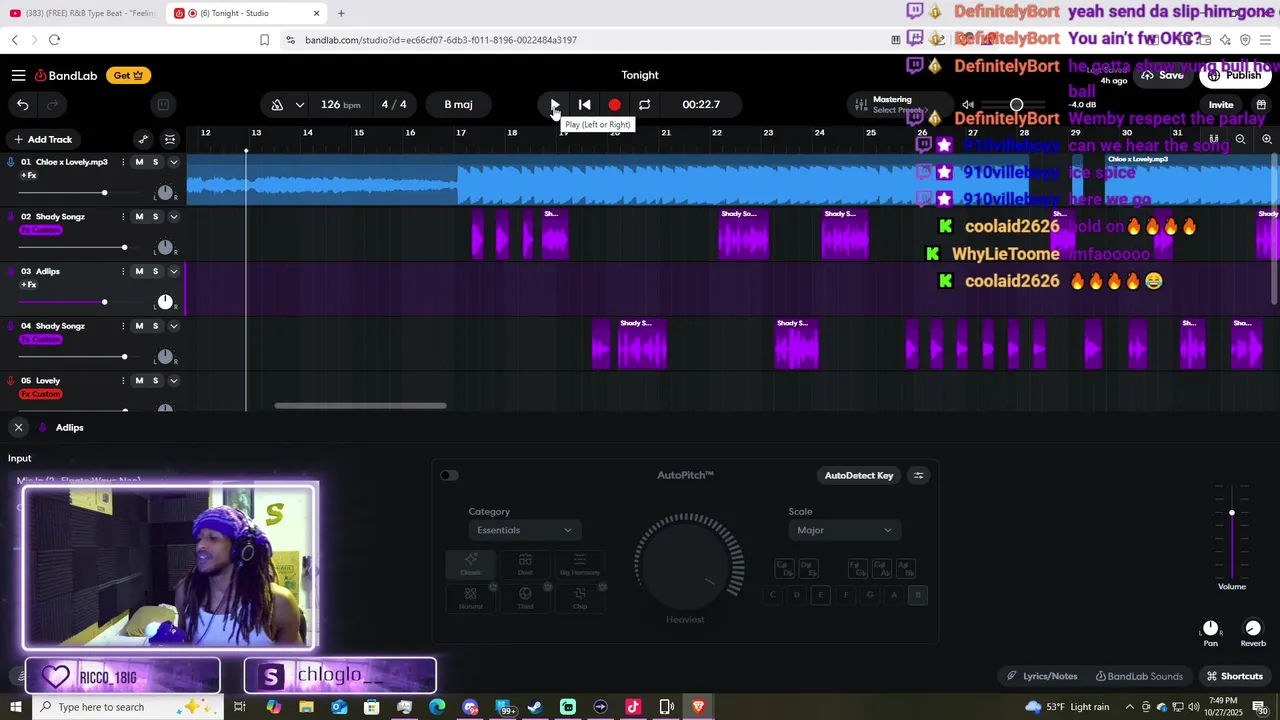Zoom out the timeline
Image resolution: width=1280 pixels, height=720 pixels.
point(1241,140)
